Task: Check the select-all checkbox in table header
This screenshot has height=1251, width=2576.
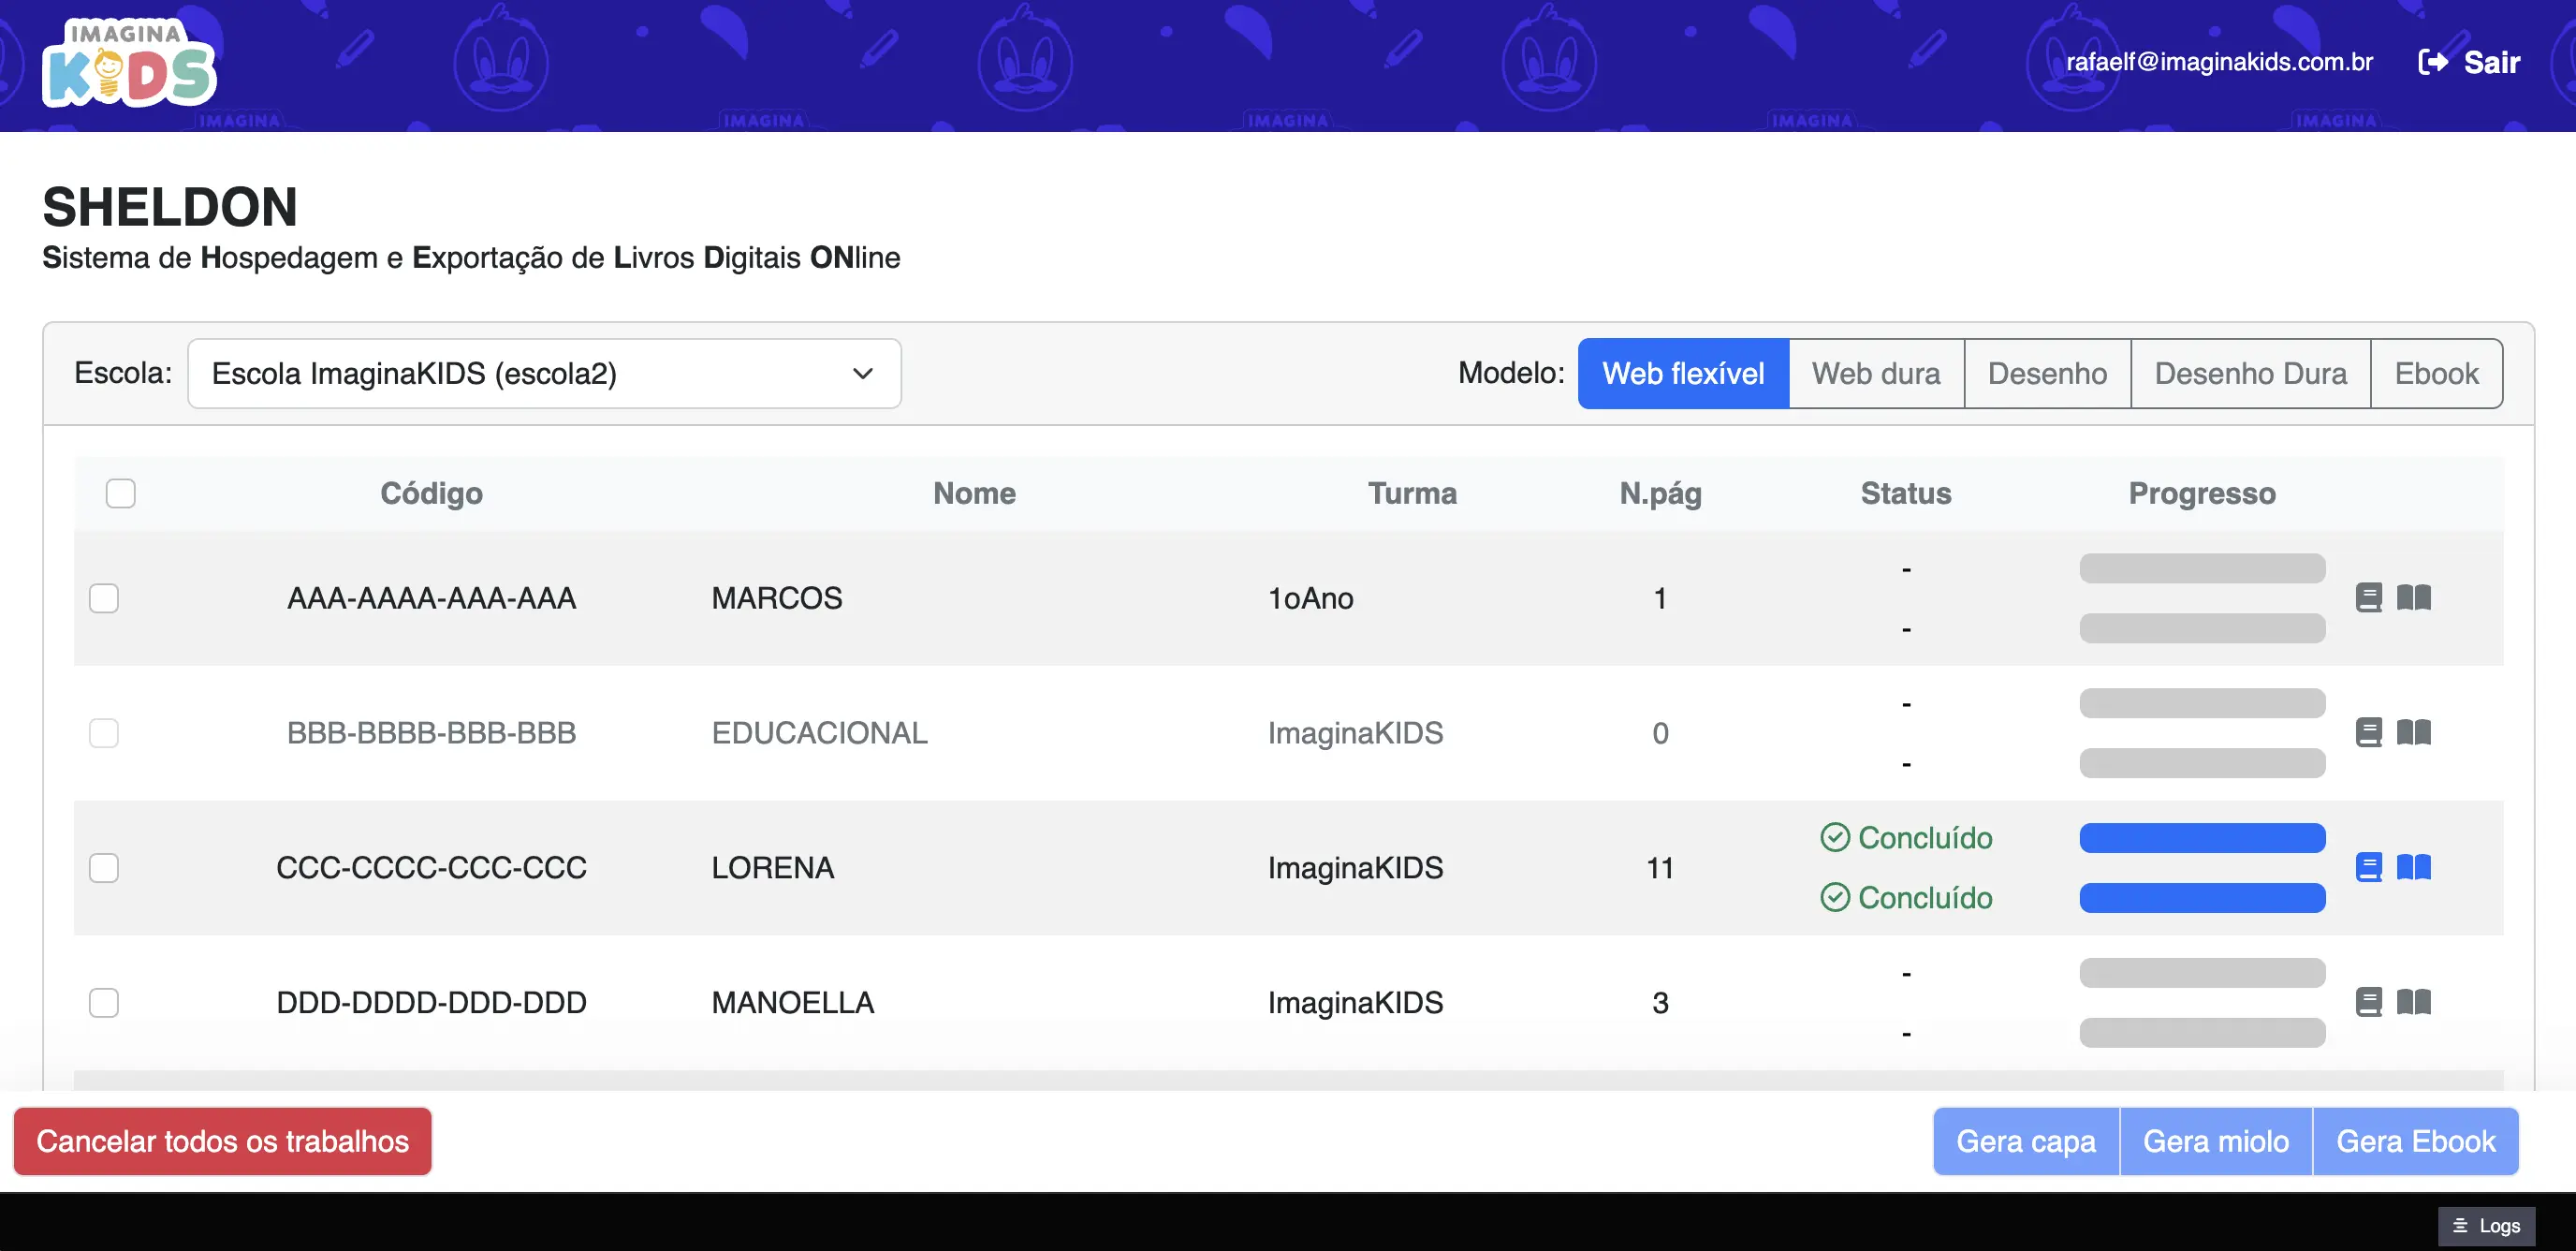Action: 120,493
